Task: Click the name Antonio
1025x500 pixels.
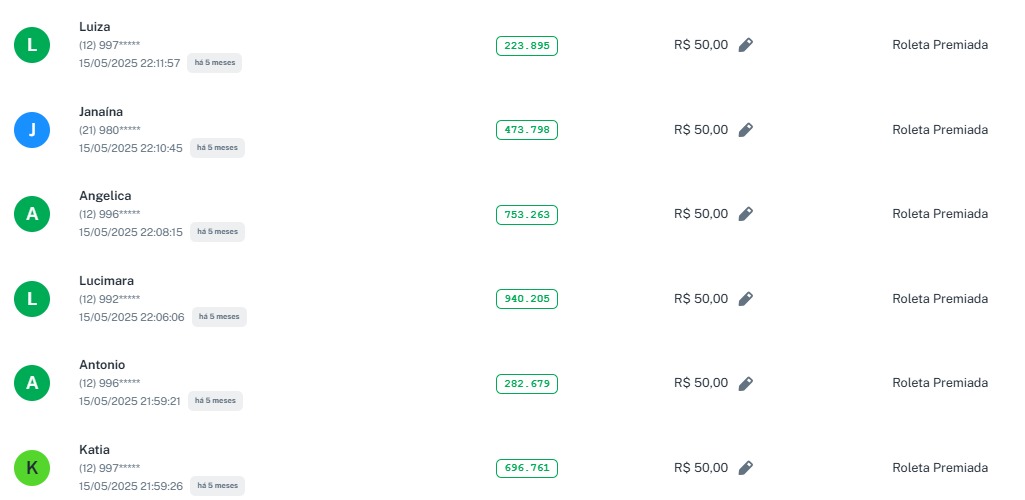Action: click(x=102, y=365)
